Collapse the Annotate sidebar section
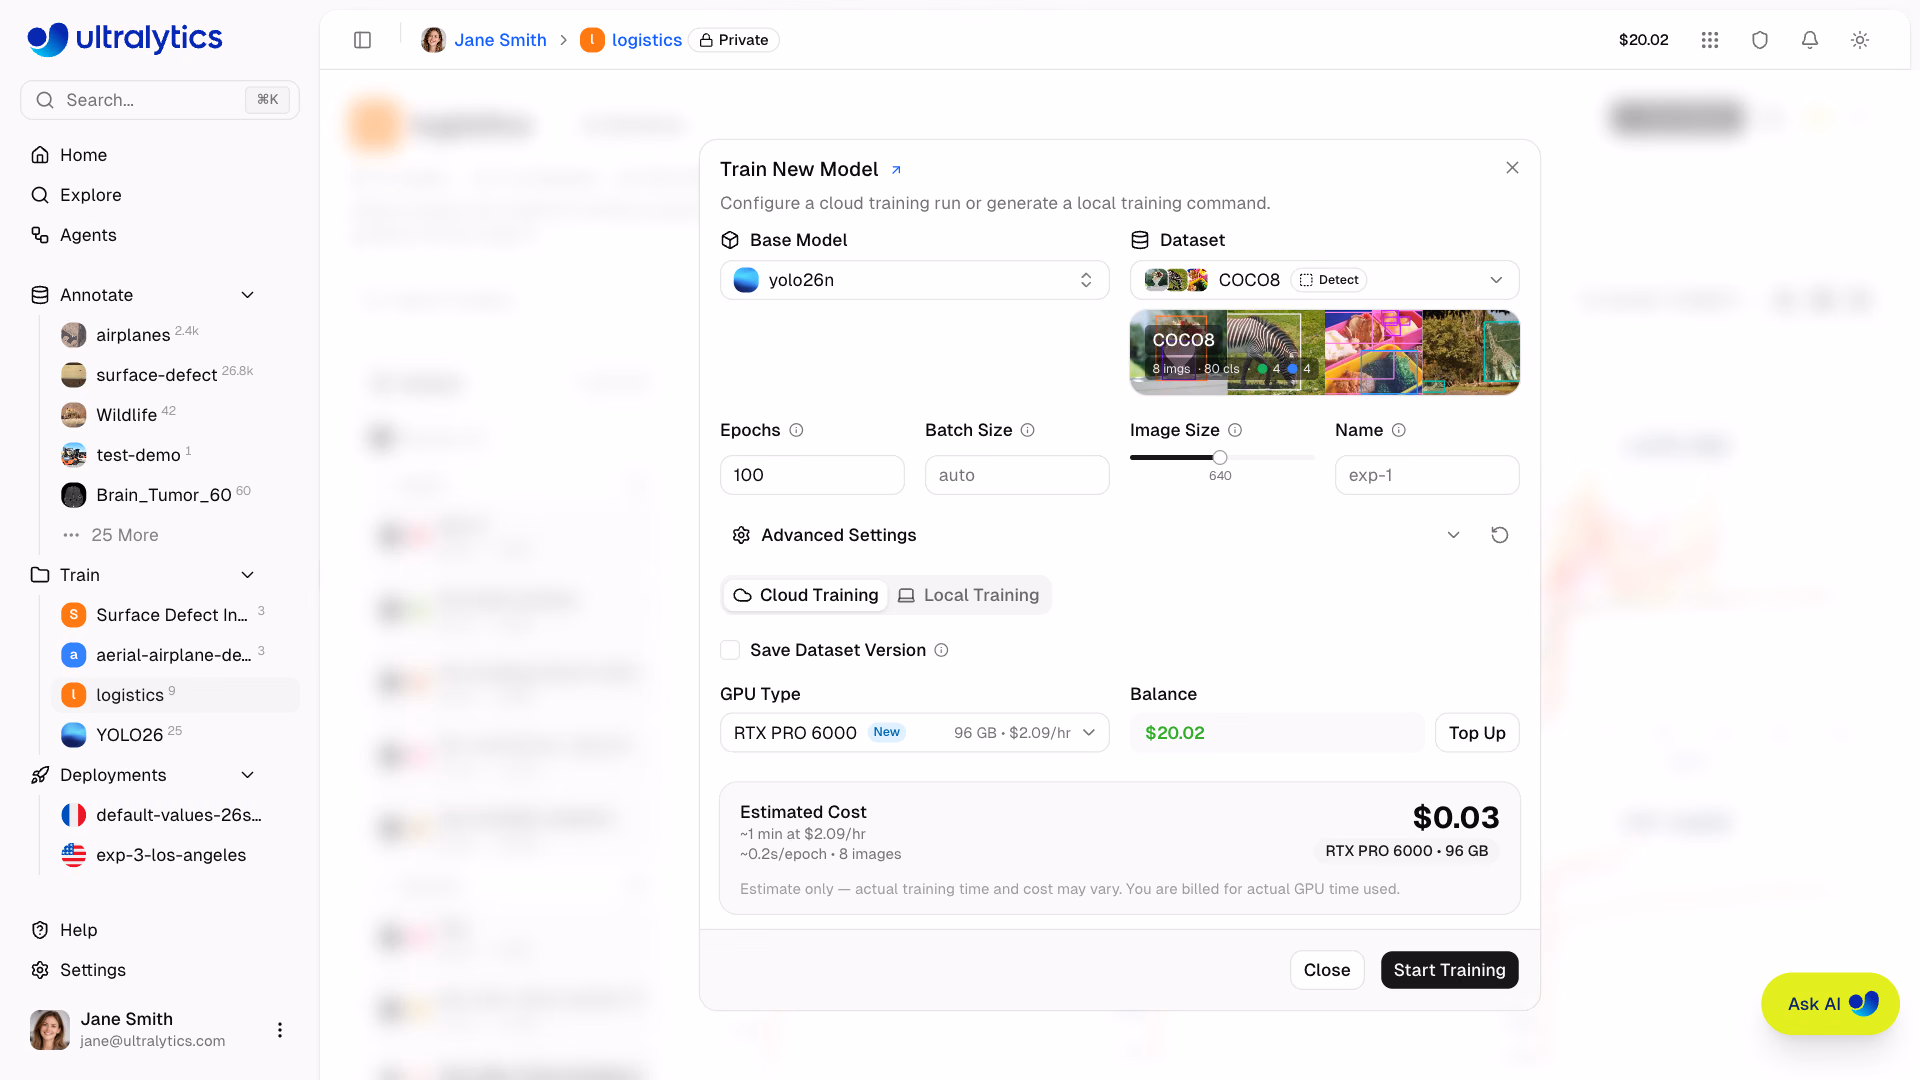 (x=247, y=295)
